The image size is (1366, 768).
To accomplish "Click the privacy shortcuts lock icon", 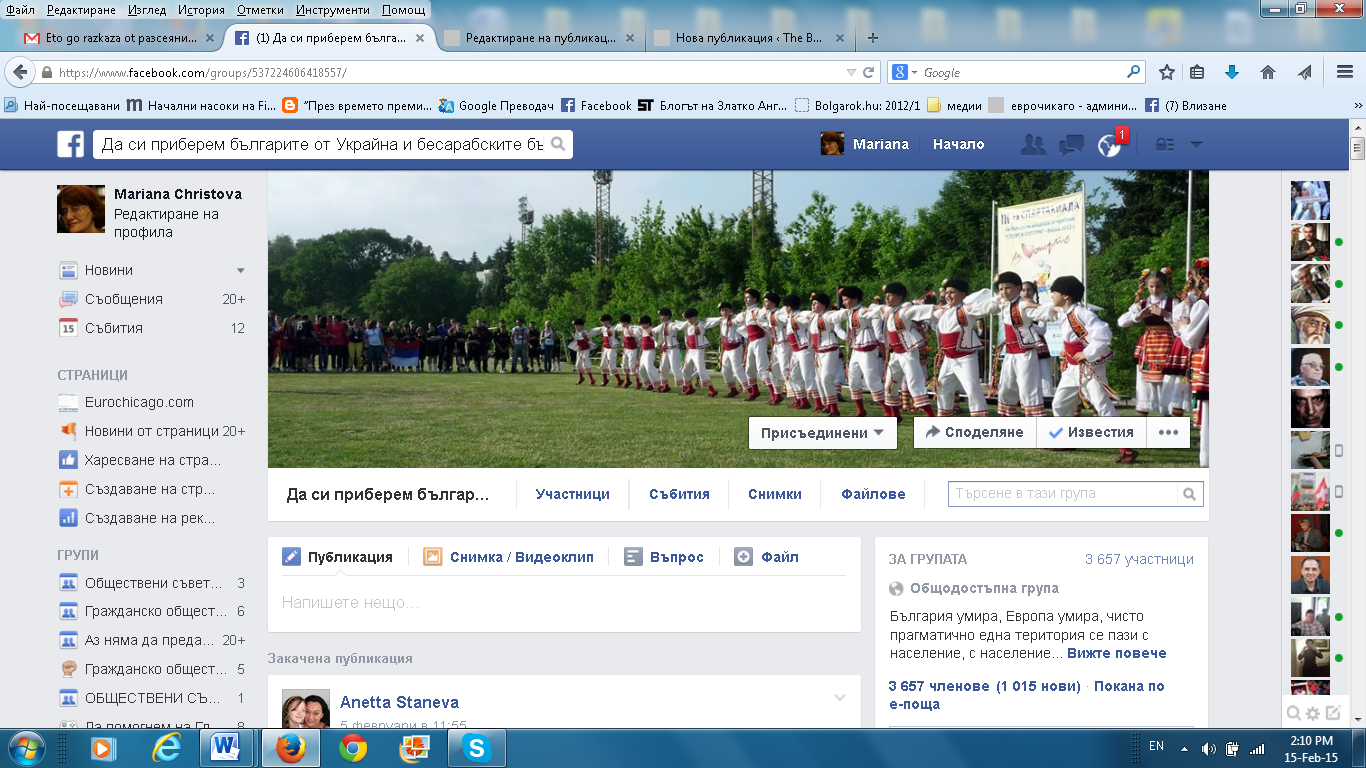I will (1164, 145).
